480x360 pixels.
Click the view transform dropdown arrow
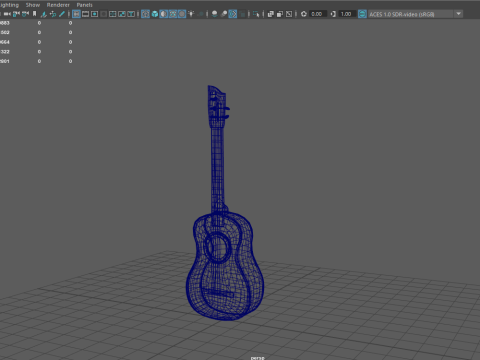coord(459,14)
